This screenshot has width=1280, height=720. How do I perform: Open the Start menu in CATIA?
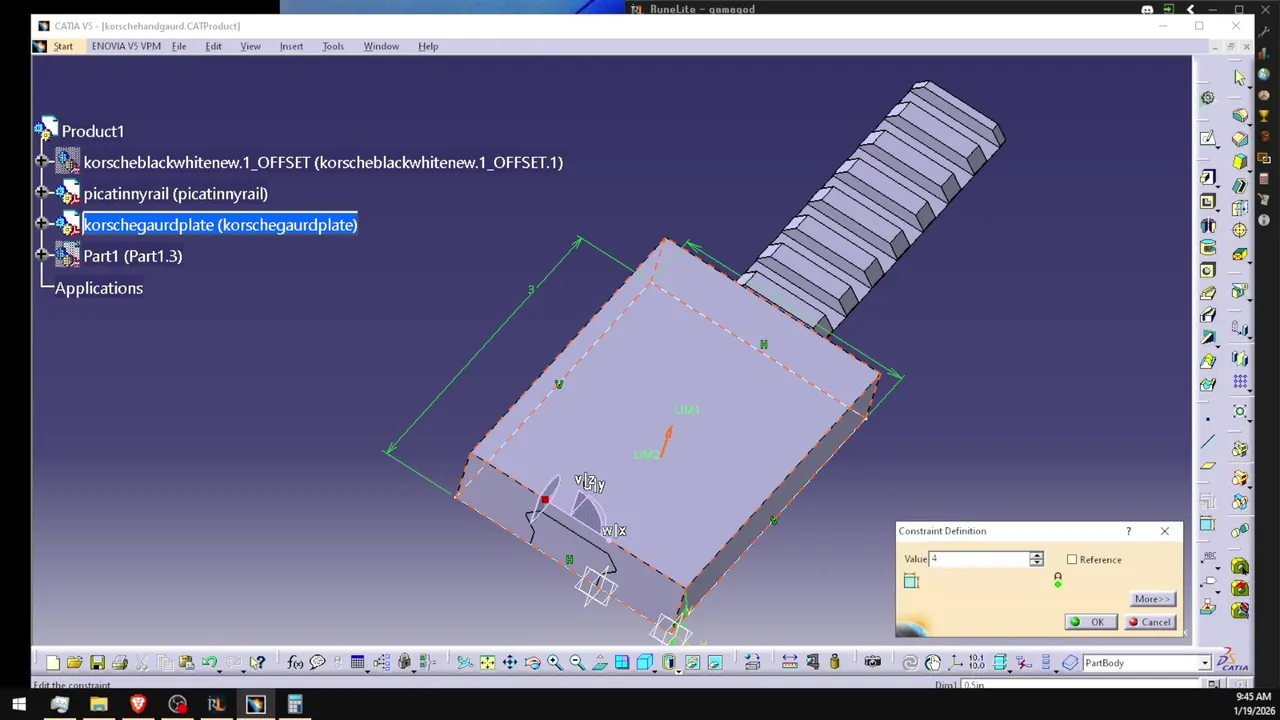(63, 46)
